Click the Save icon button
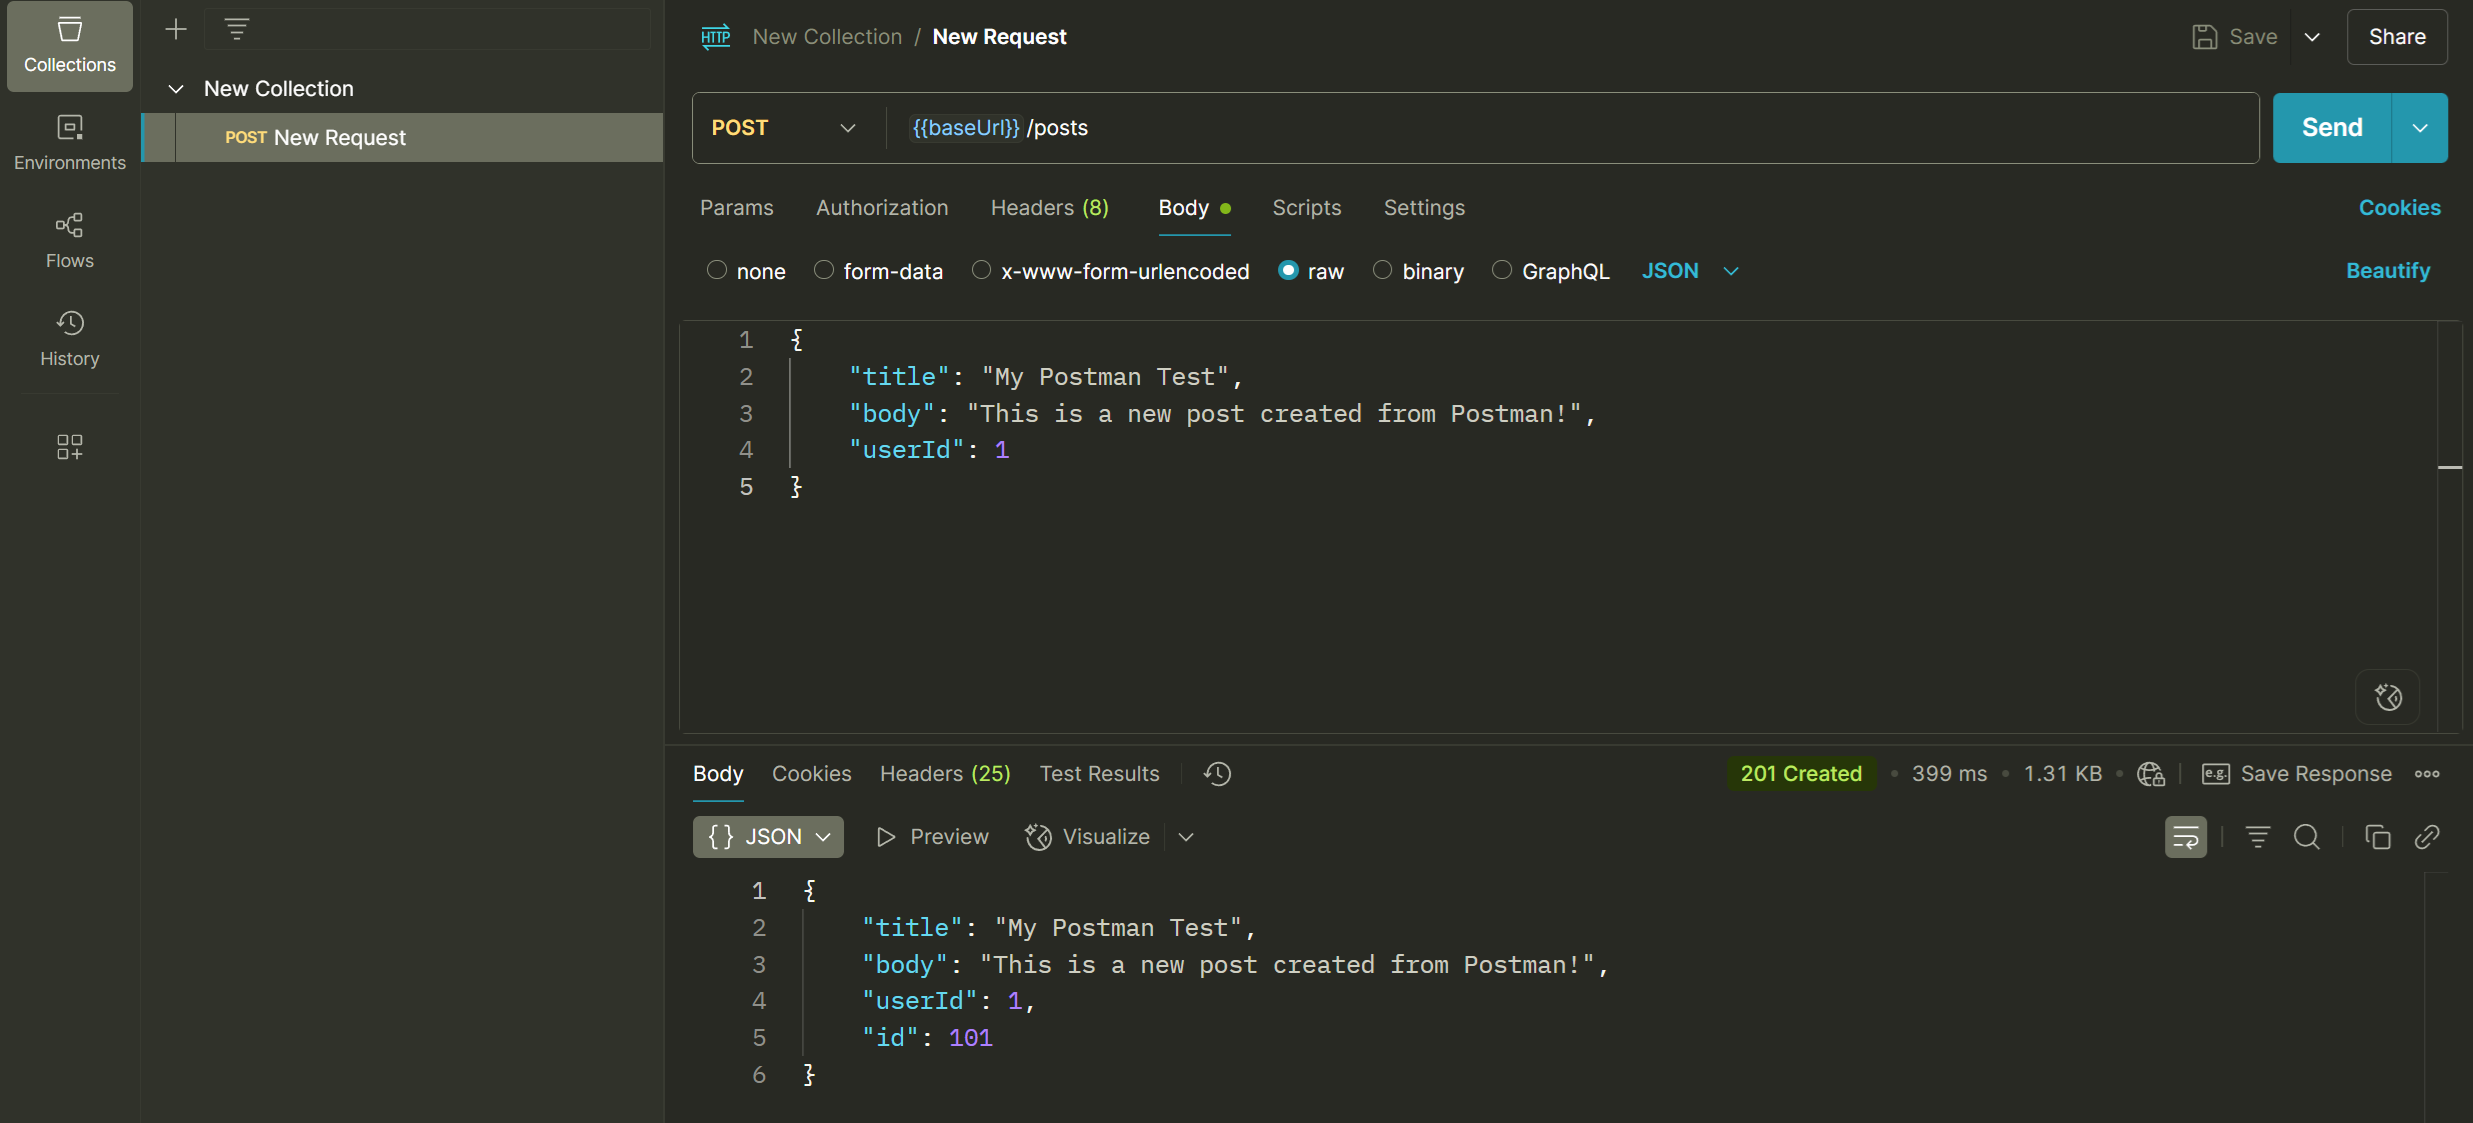 (x=2204, y=37)
